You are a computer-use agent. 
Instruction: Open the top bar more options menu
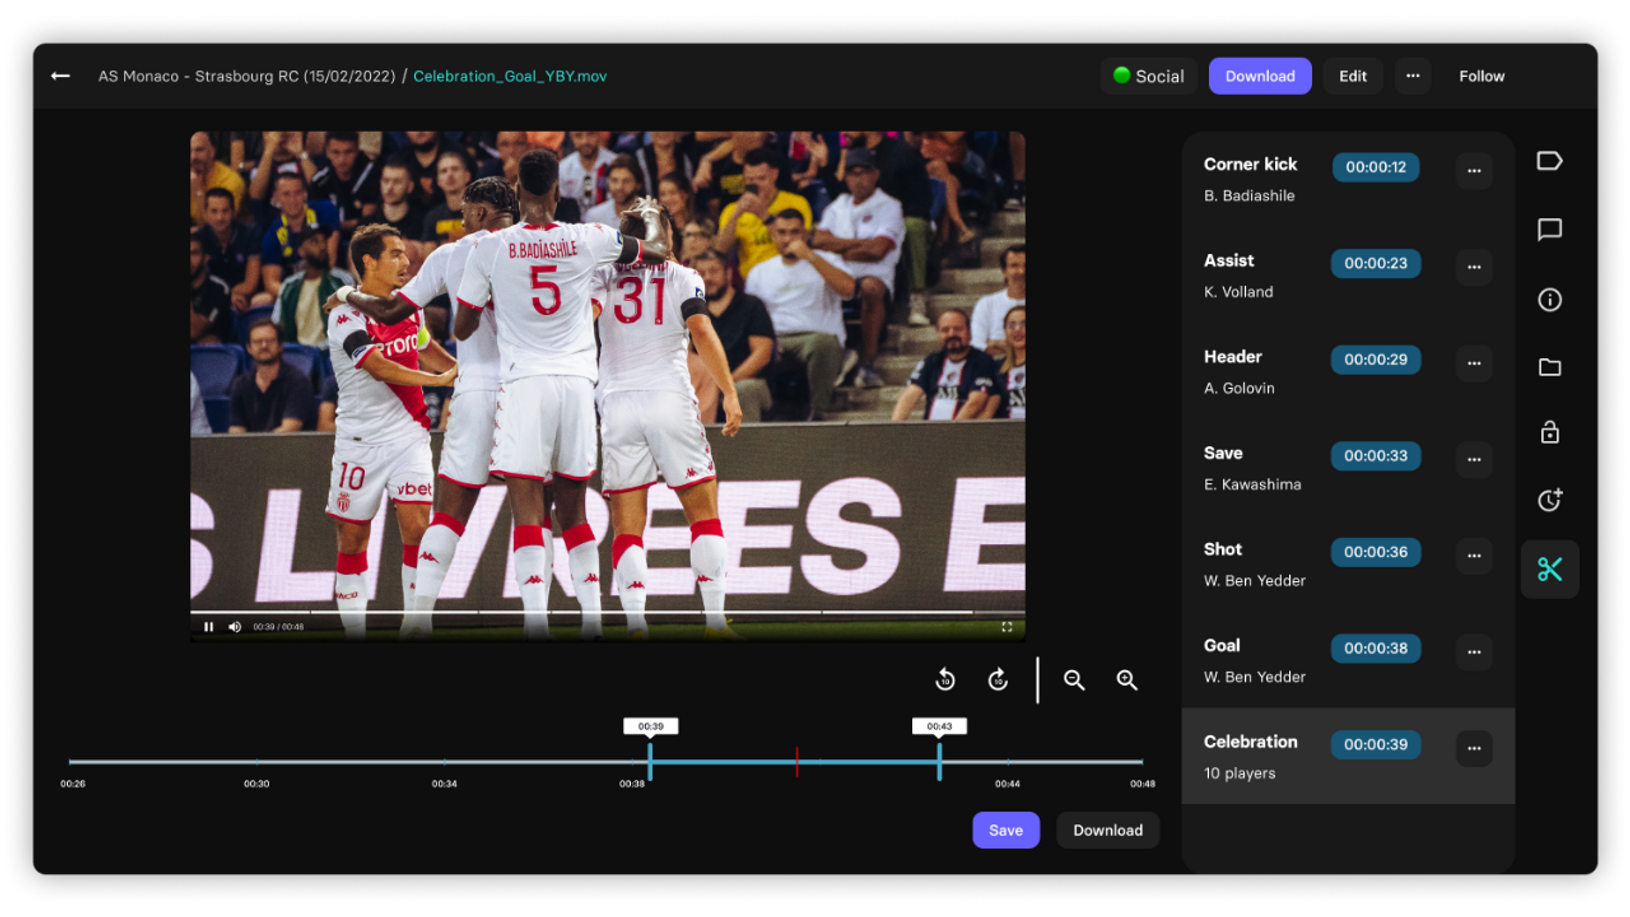(1412, 76)
